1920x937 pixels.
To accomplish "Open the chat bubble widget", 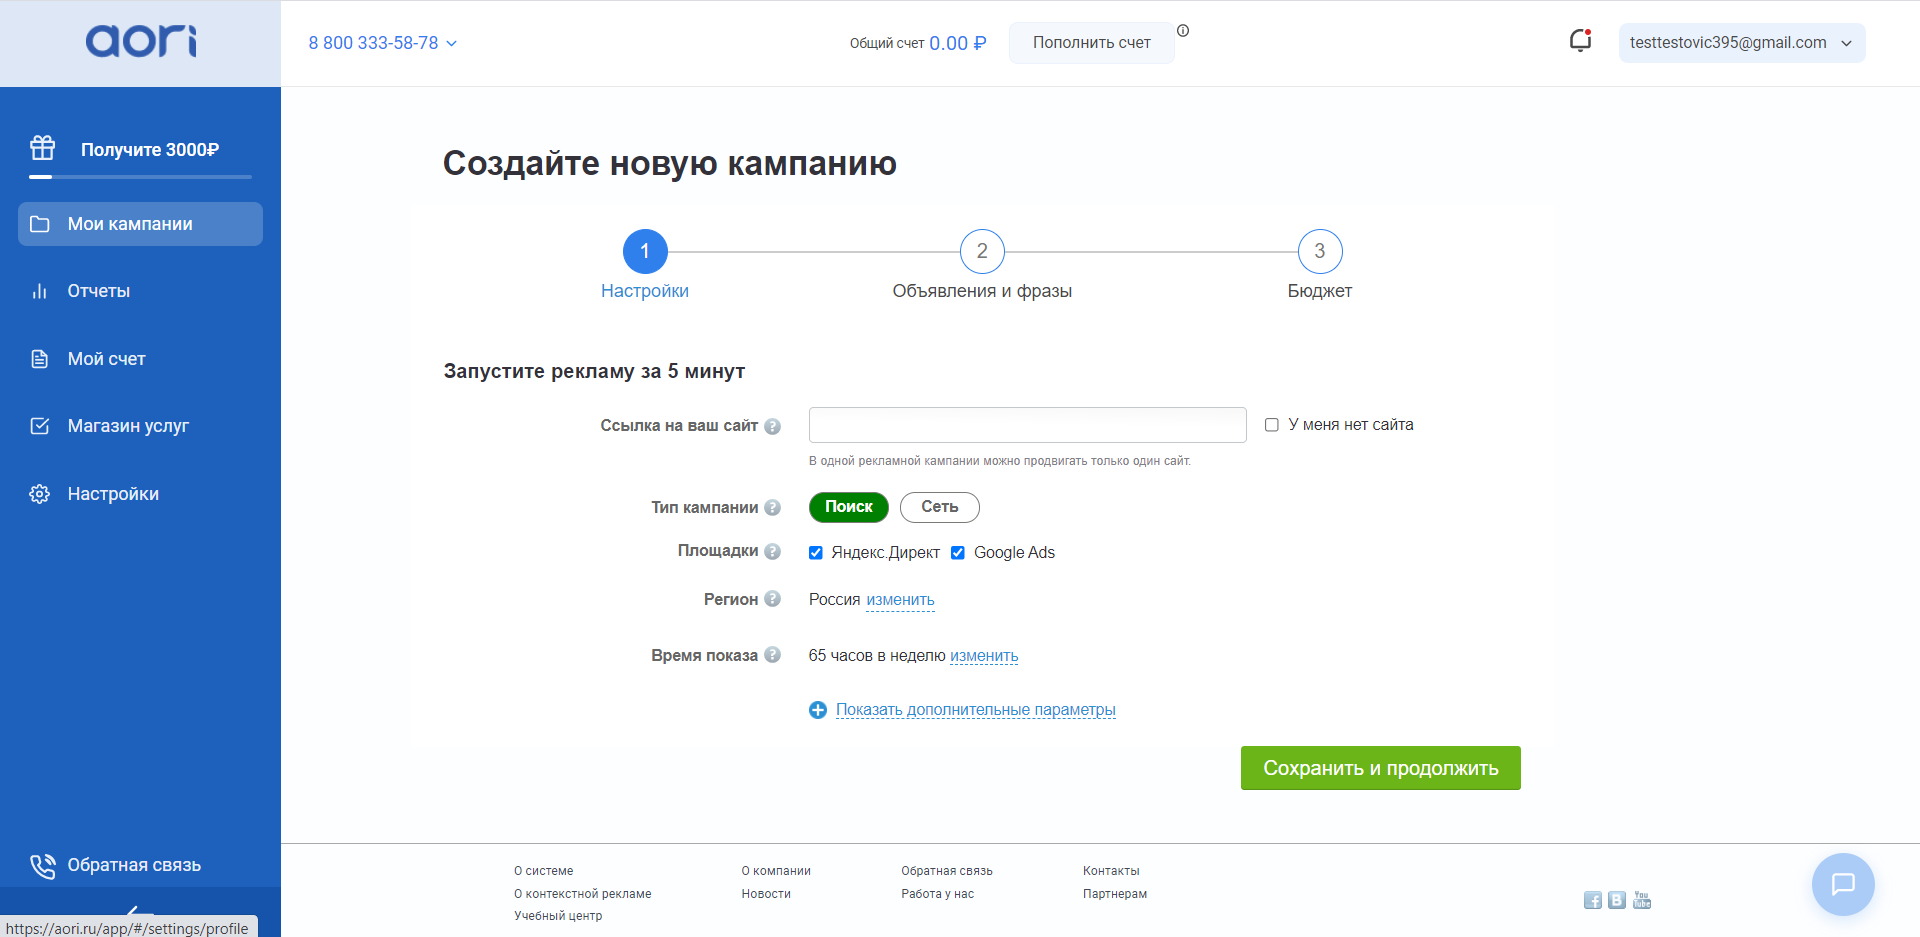I will [1843, 884].
